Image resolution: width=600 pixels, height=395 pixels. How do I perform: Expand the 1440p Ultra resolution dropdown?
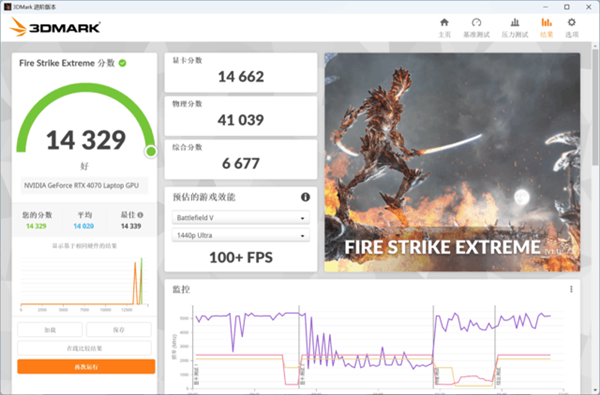coord(241,235)
